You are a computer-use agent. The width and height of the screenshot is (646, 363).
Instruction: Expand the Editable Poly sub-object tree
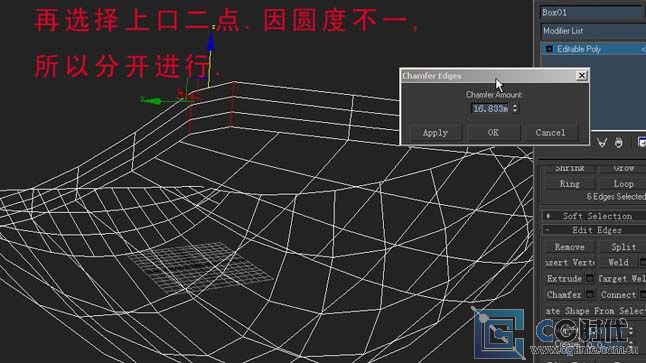(x=549, y=49)
